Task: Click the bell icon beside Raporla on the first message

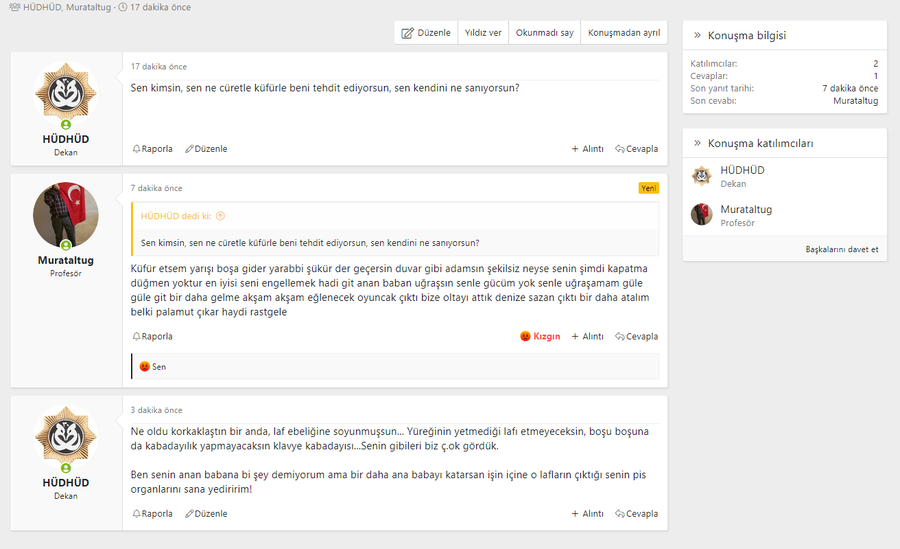Action: pyautogui.click(x=137, y=149)
